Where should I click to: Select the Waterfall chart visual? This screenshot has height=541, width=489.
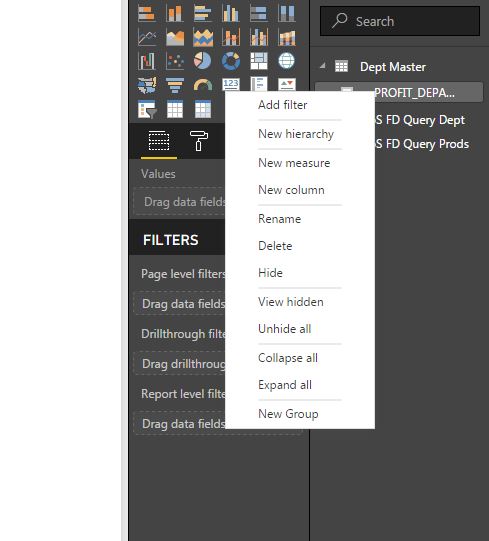tap(147, 61)
